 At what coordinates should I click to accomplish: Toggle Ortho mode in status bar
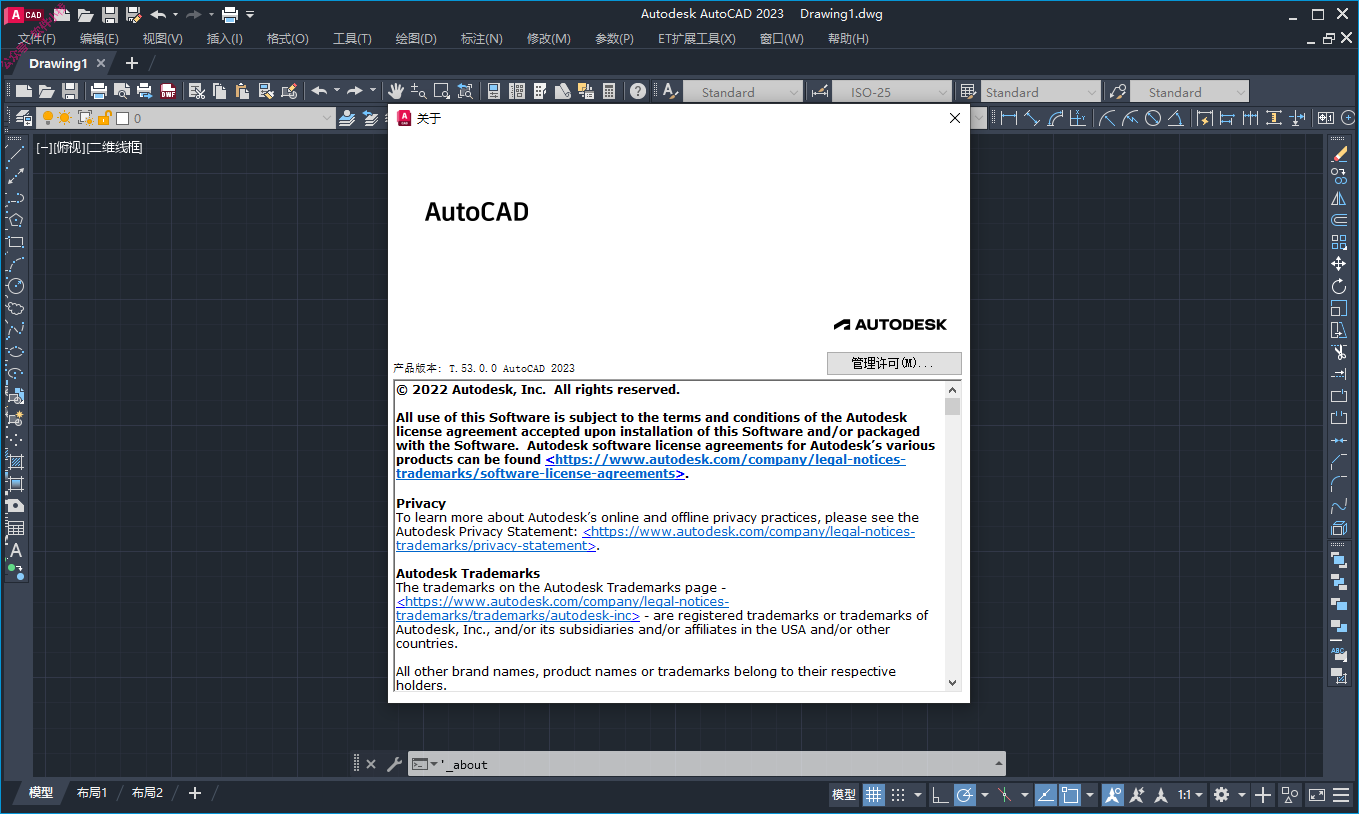[x=940, y=795]
